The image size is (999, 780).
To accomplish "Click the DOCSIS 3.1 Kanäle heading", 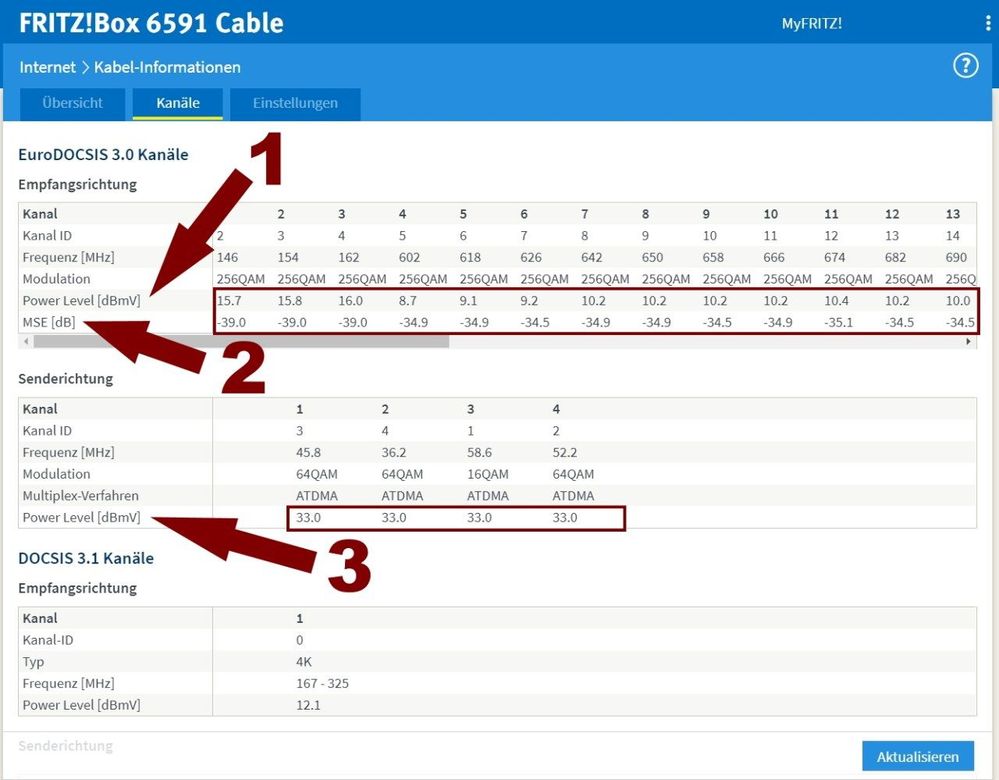I will click(x=86, y=558).
